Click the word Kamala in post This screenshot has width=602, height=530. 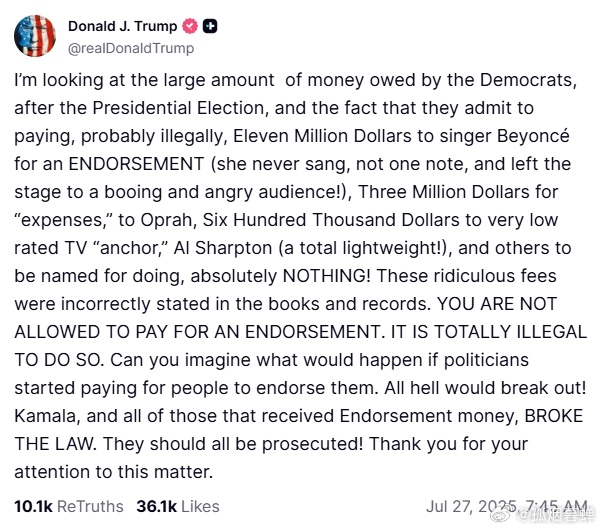47,416
